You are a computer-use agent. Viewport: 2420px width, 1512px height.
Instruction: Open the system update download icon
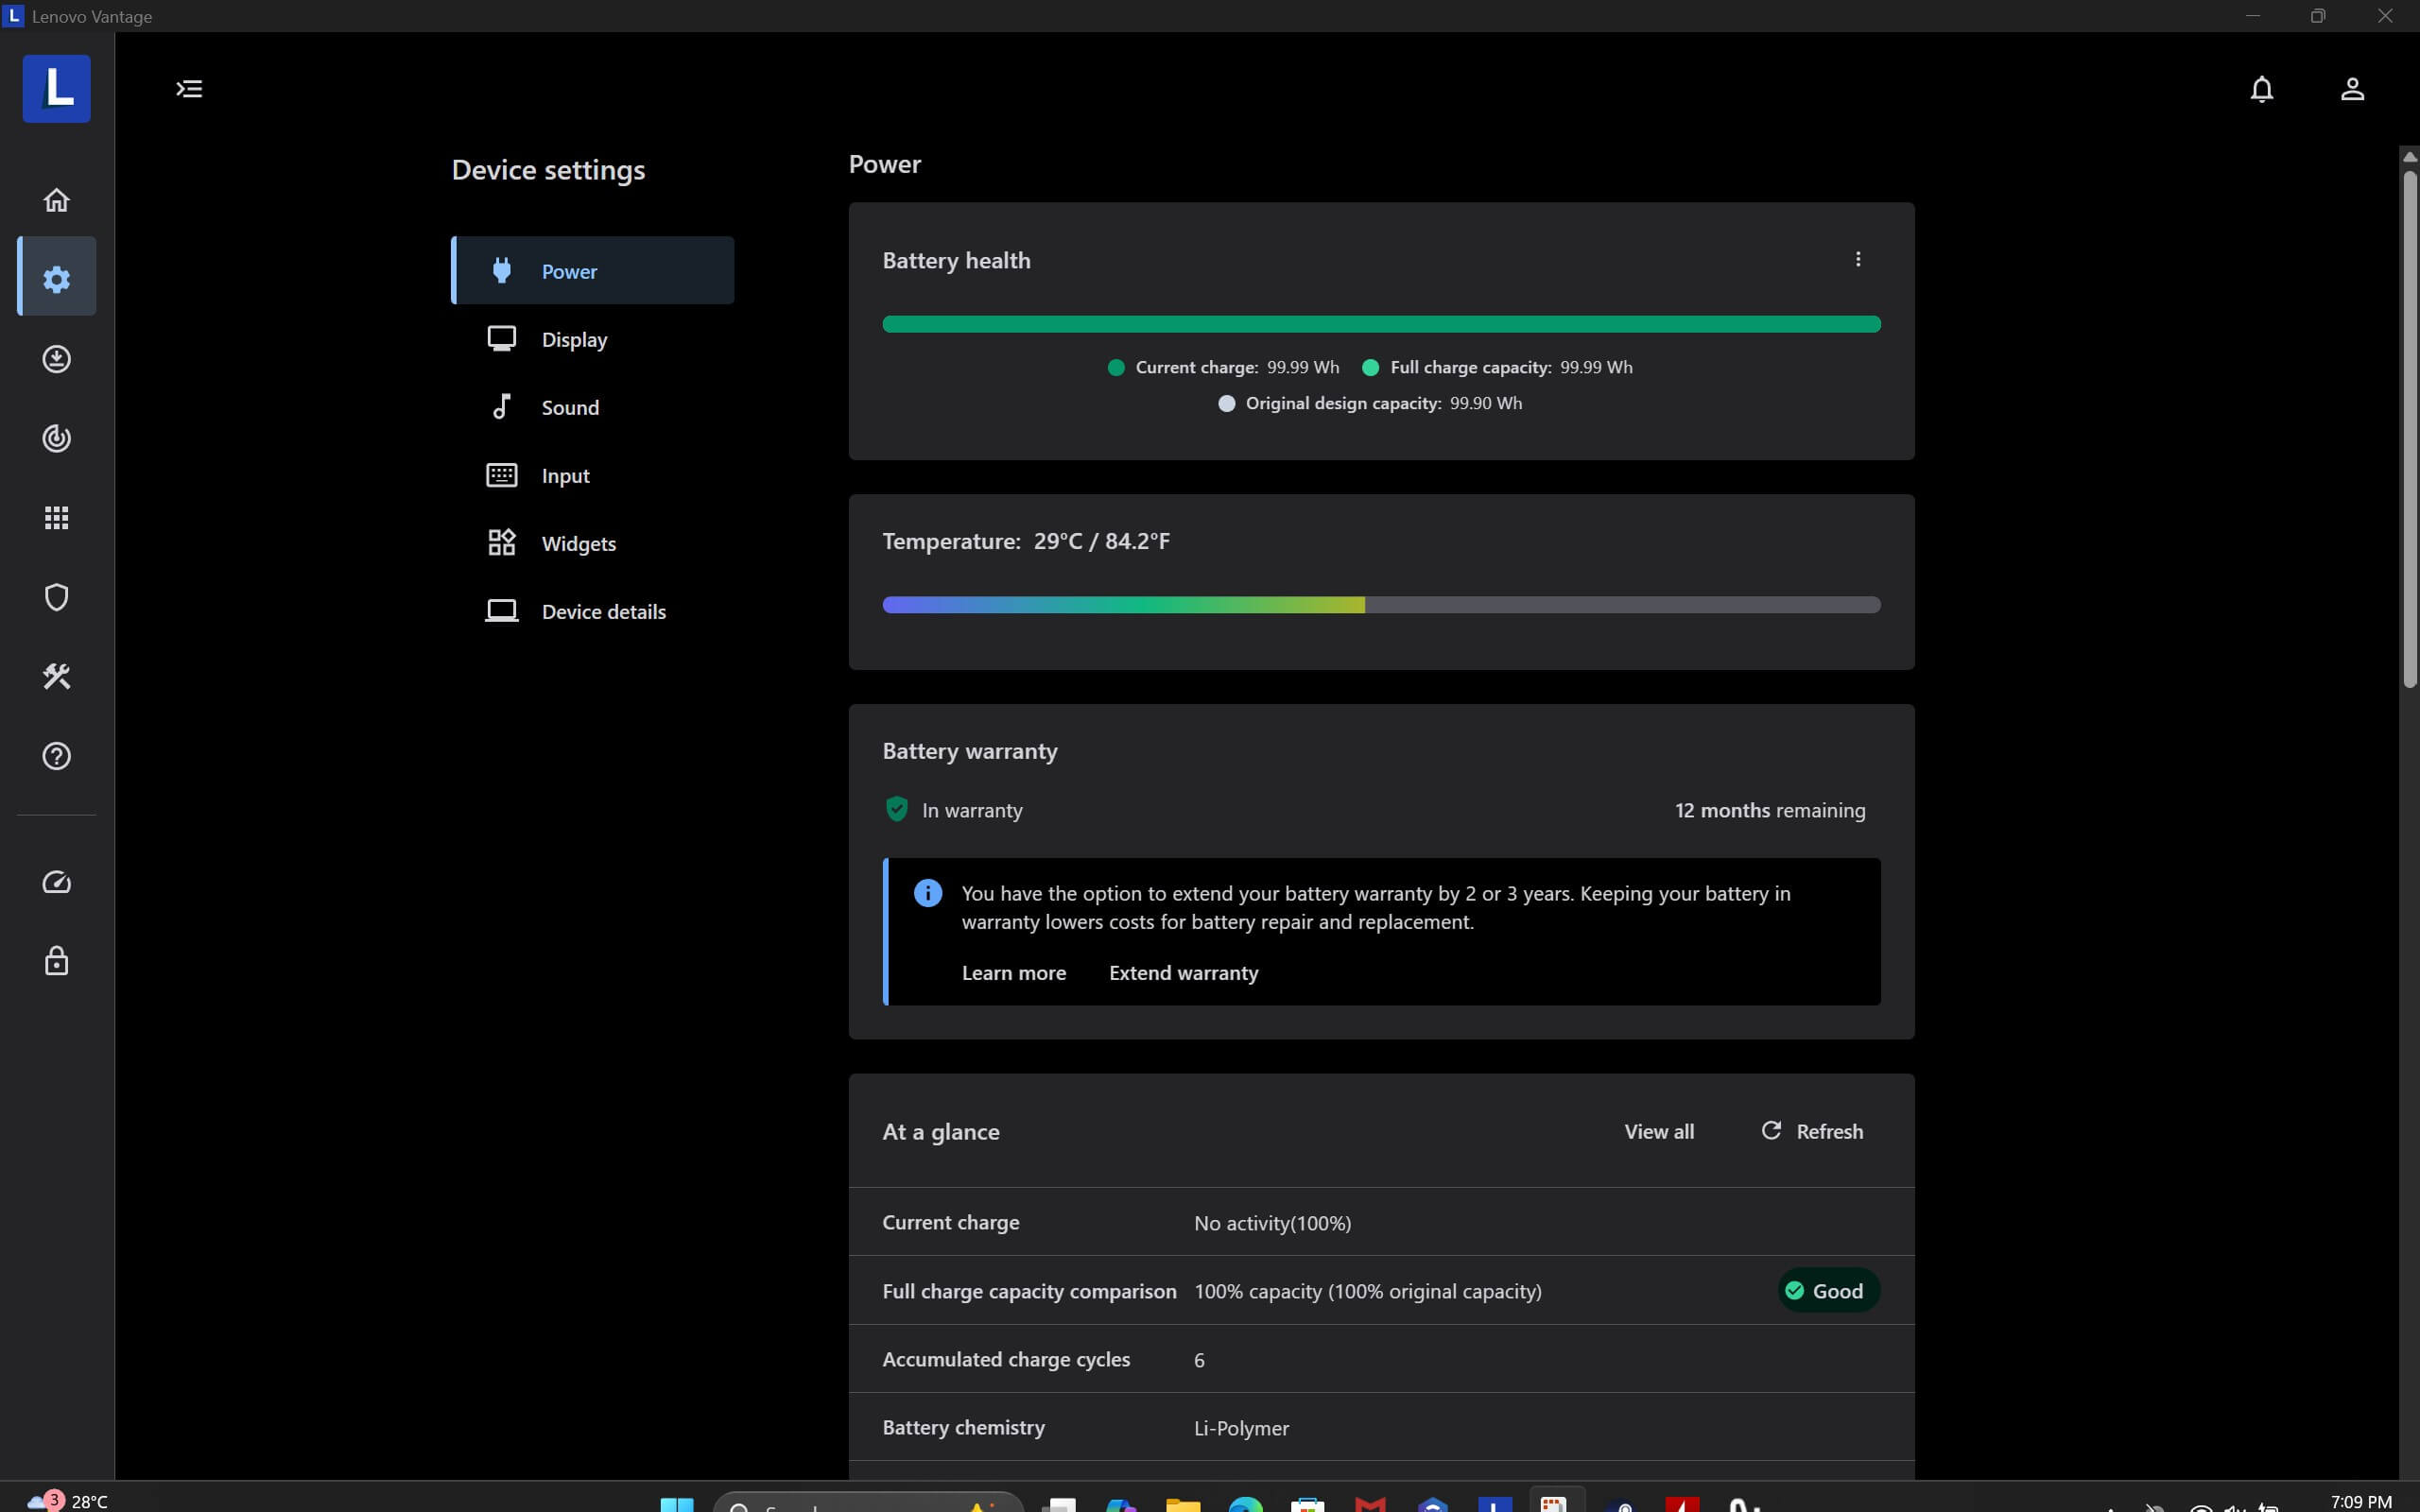[56, 359]
